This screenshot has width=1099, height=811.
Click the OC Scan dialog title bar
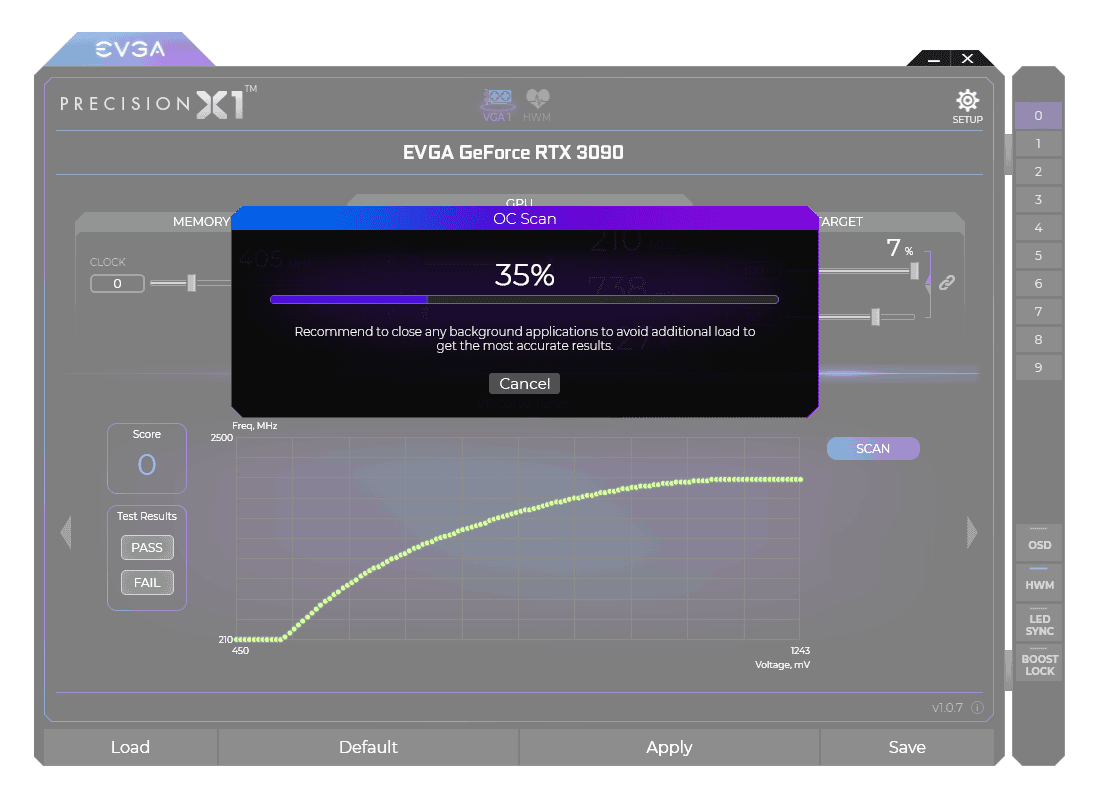coord(524,219)
